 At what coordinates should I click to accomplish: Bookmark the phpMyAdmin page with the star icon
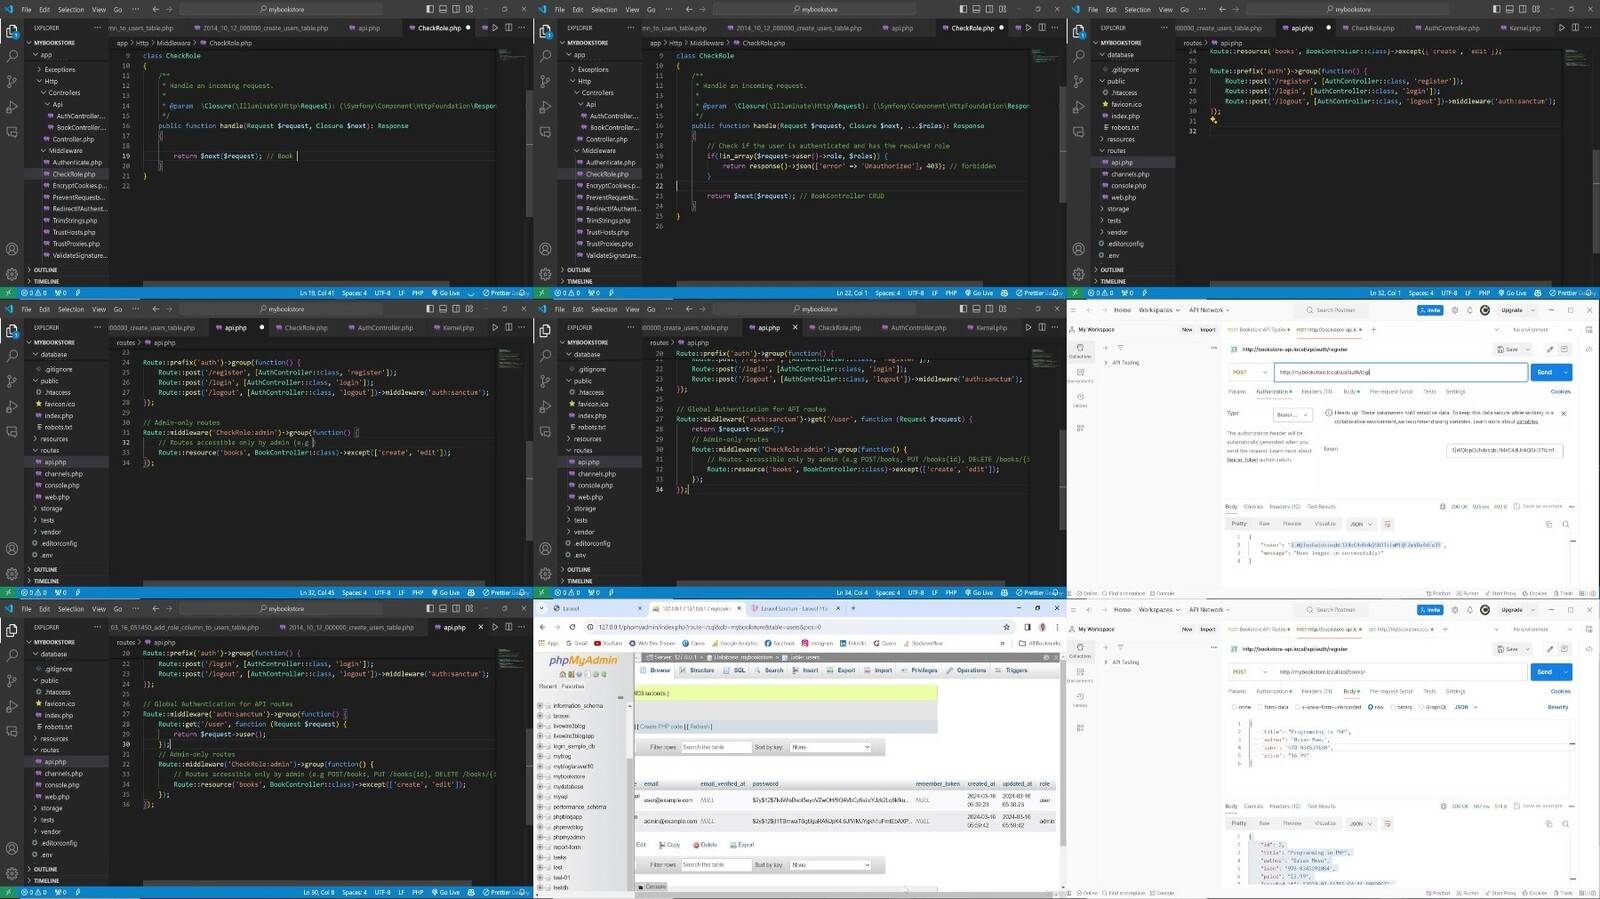pos(1007,627)
